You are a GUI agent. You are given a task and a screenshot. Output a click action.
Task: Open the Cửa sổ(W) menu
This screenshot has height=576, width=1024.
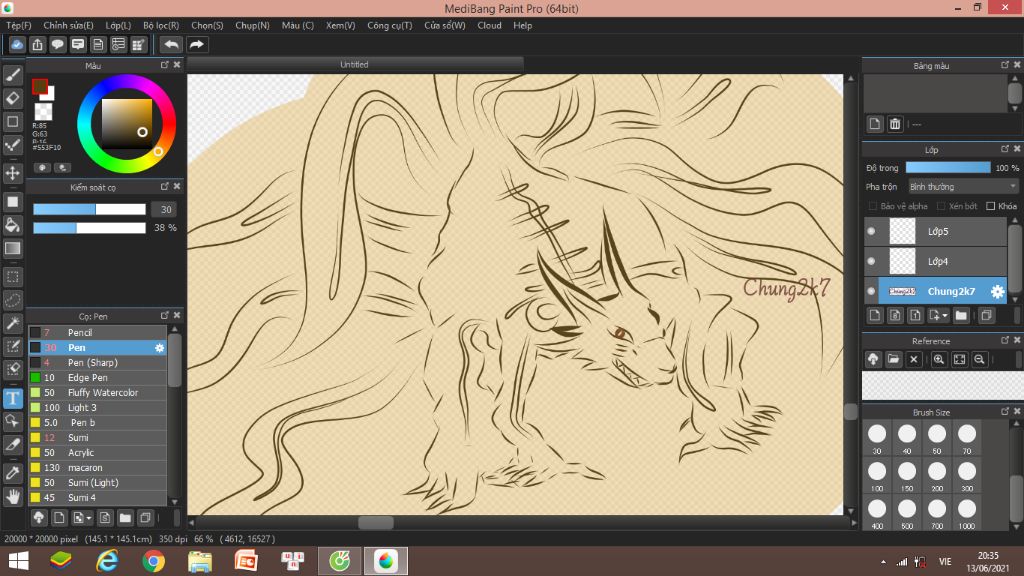(445, 25)
